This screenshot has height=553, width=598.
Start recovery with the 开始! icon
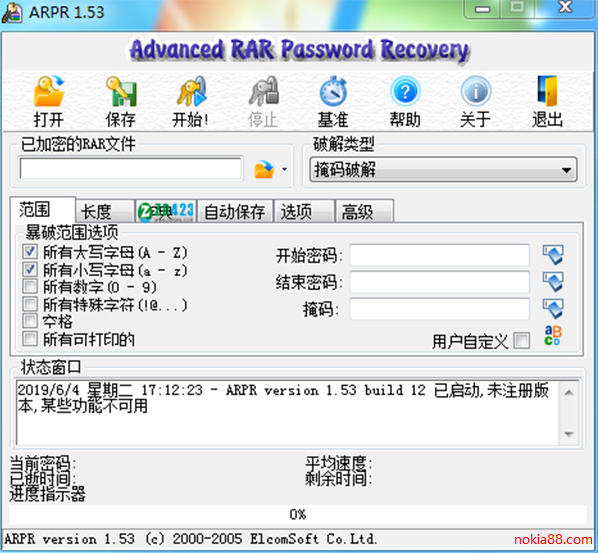point(191,91)
